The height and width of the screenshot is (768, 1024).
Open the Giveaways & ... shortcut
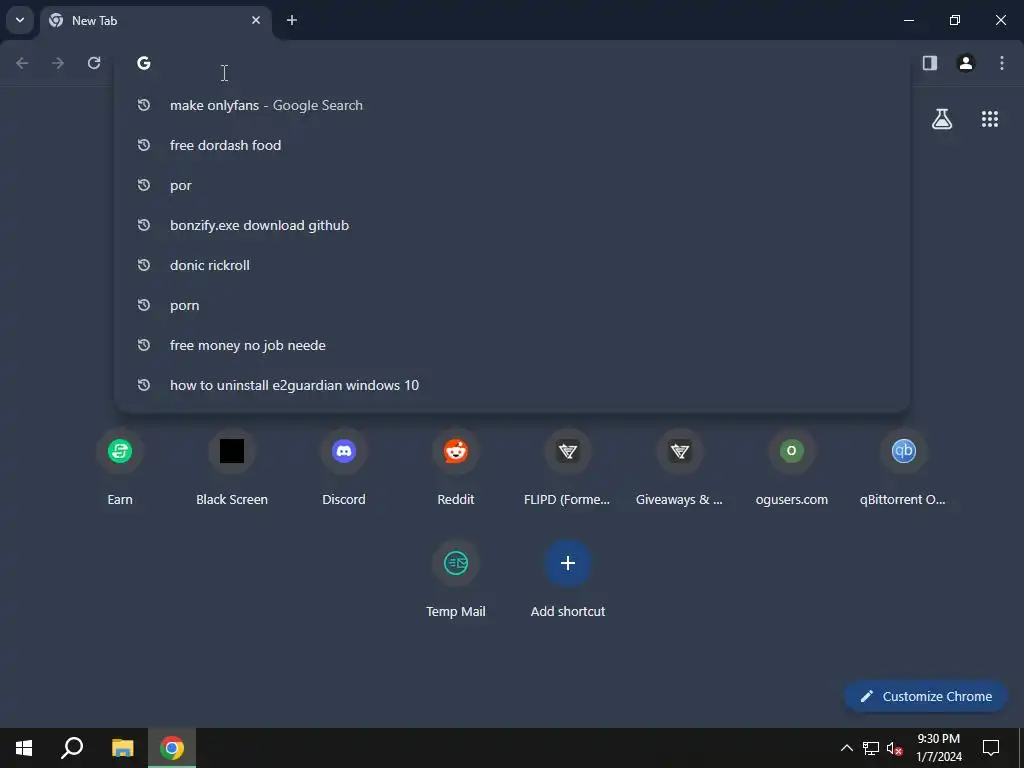click(680, 468)
